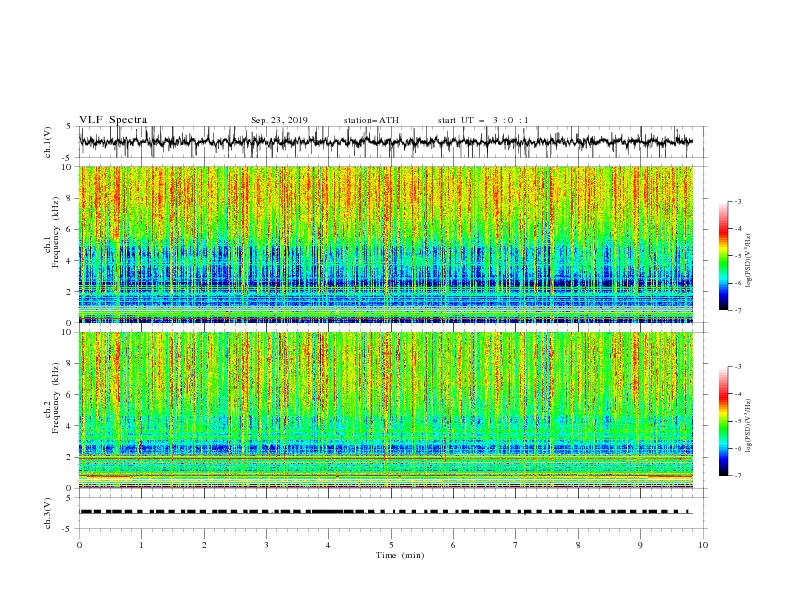
Task: Click the ch.2 color bar "log(PSD)(V²/Hz)" label
Action: coord(749,426)
